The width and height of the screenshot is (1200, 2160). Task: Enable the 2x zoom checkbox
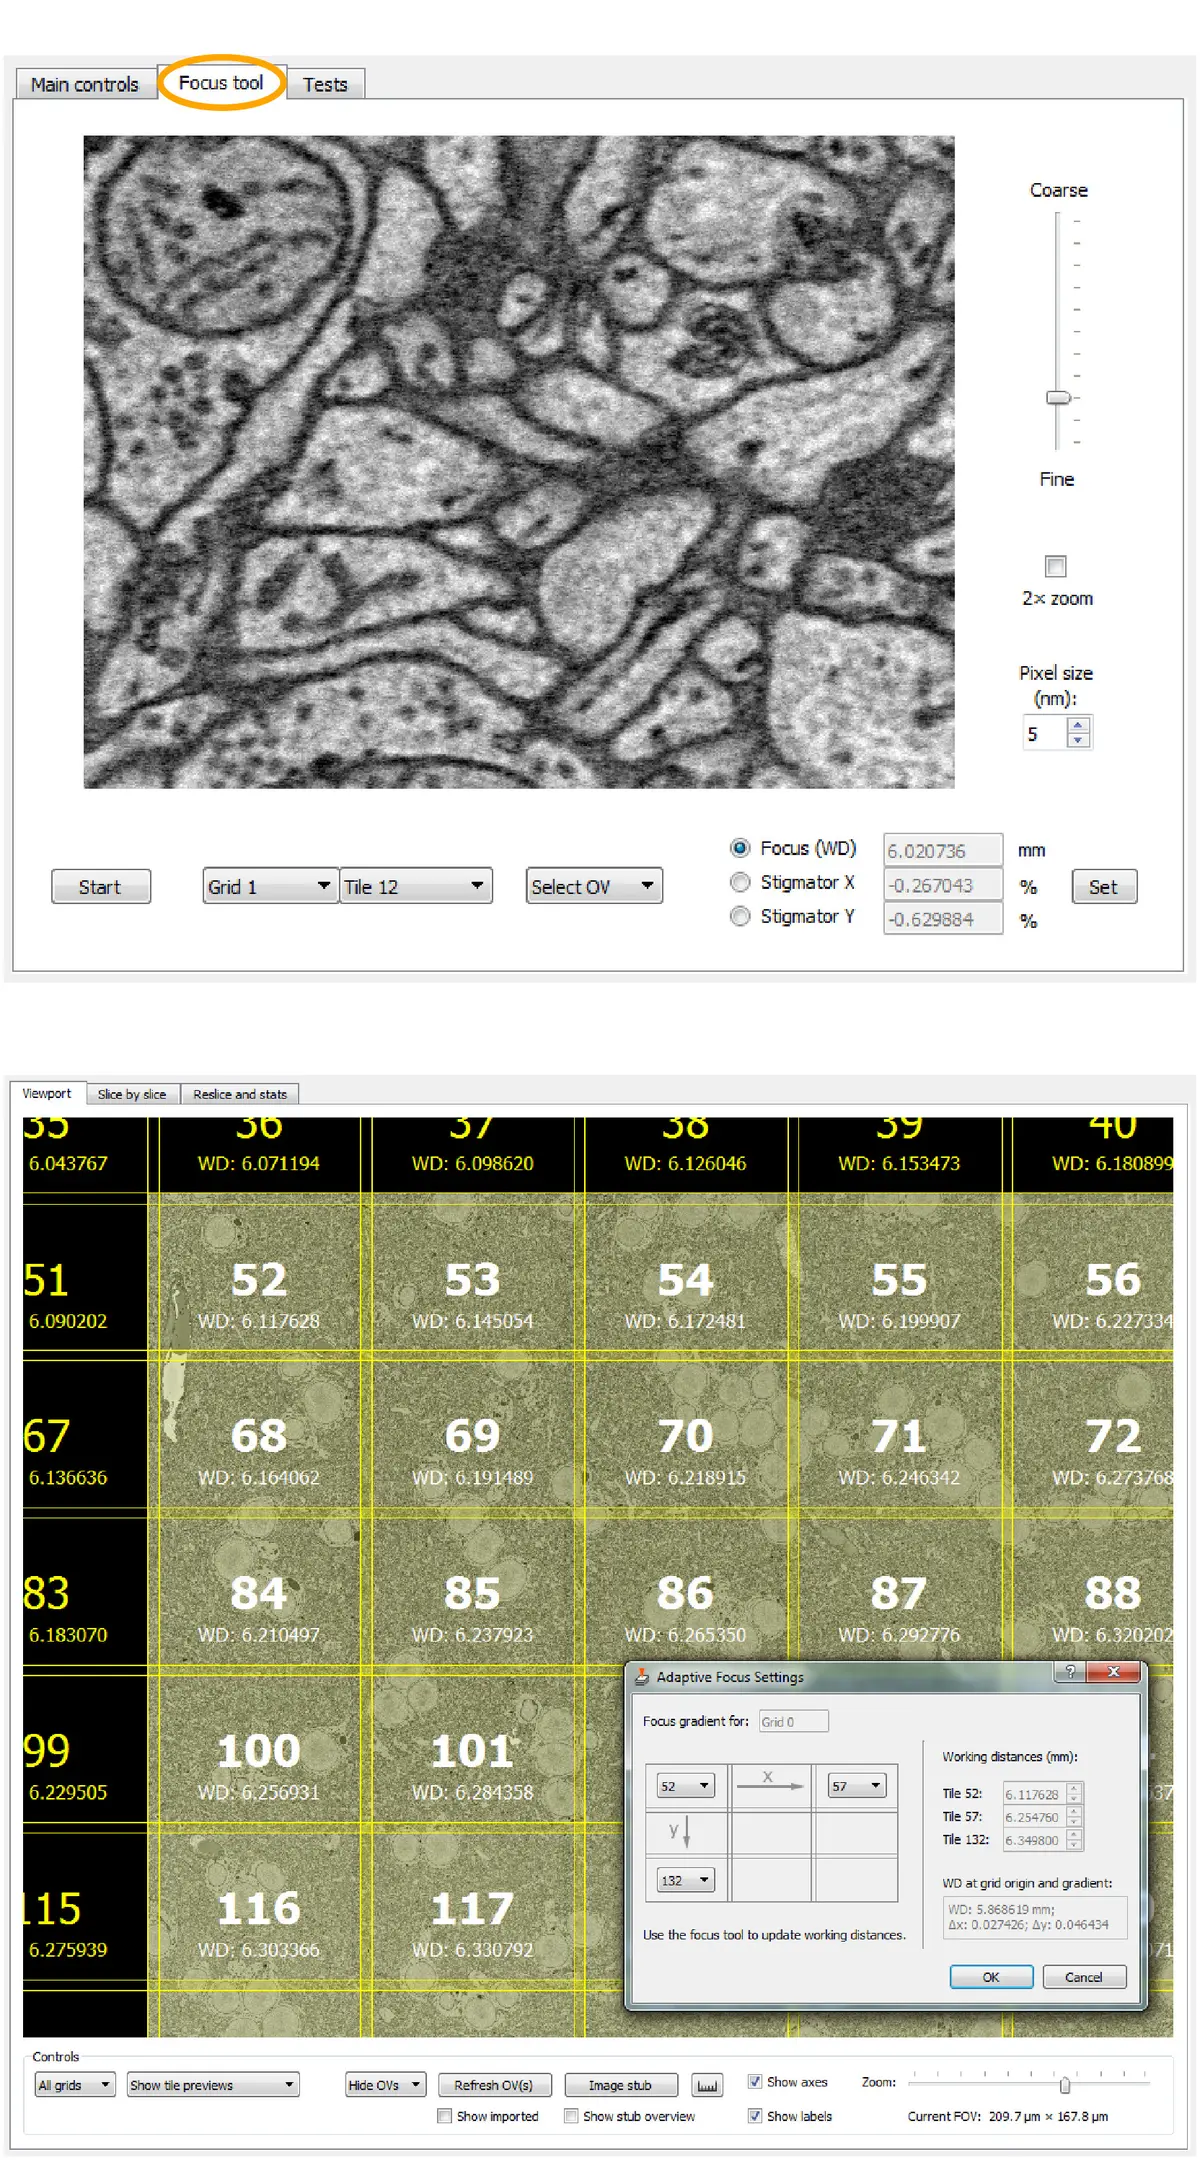click(x=1055, y=566)
